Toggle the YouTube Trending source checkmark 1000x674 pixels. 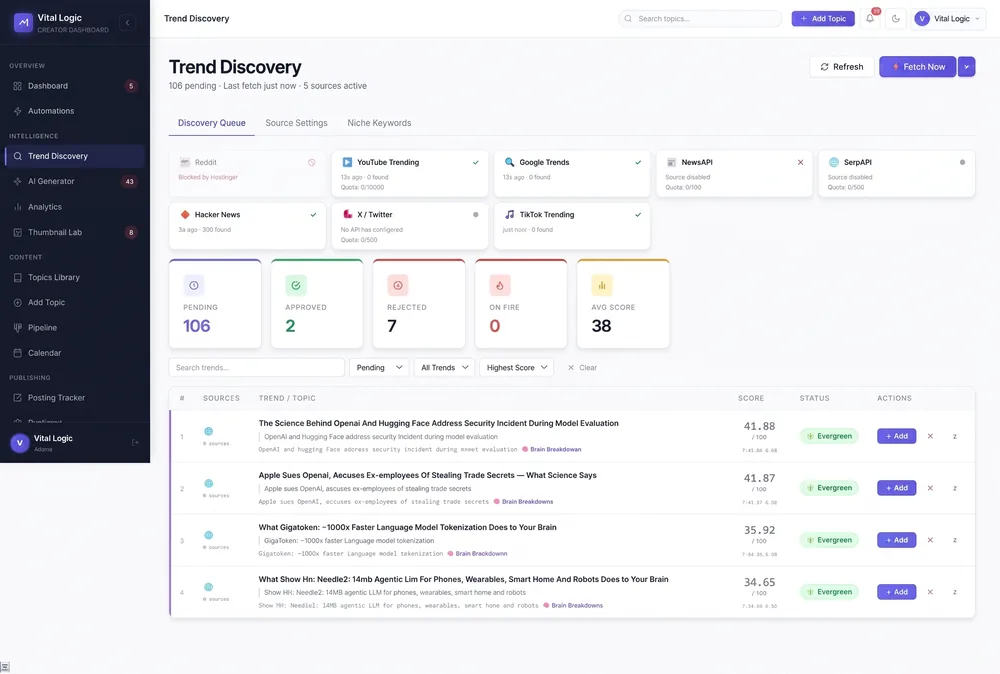pyautogui.click(x=476, y=163)
